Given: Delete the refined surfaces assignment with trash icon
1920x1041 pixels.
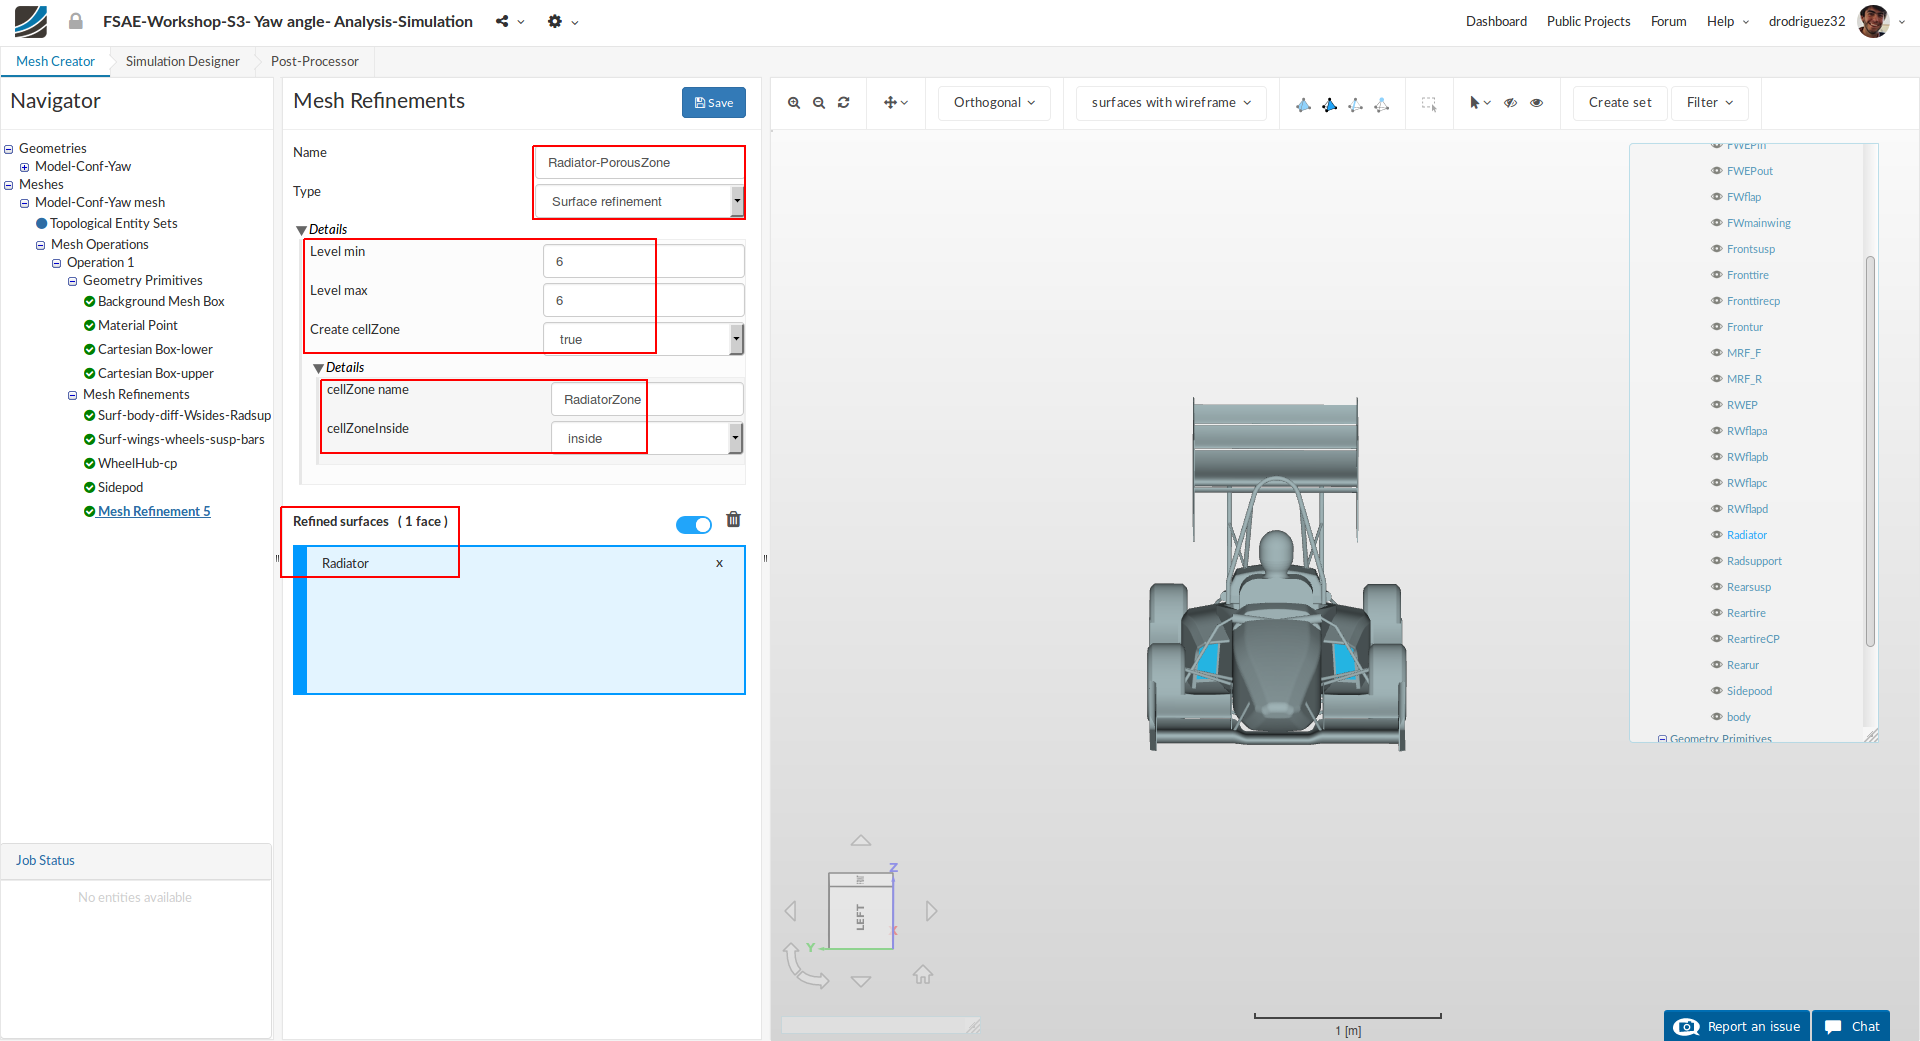Looking at the screenshot, I should click(x=734, y=519).
